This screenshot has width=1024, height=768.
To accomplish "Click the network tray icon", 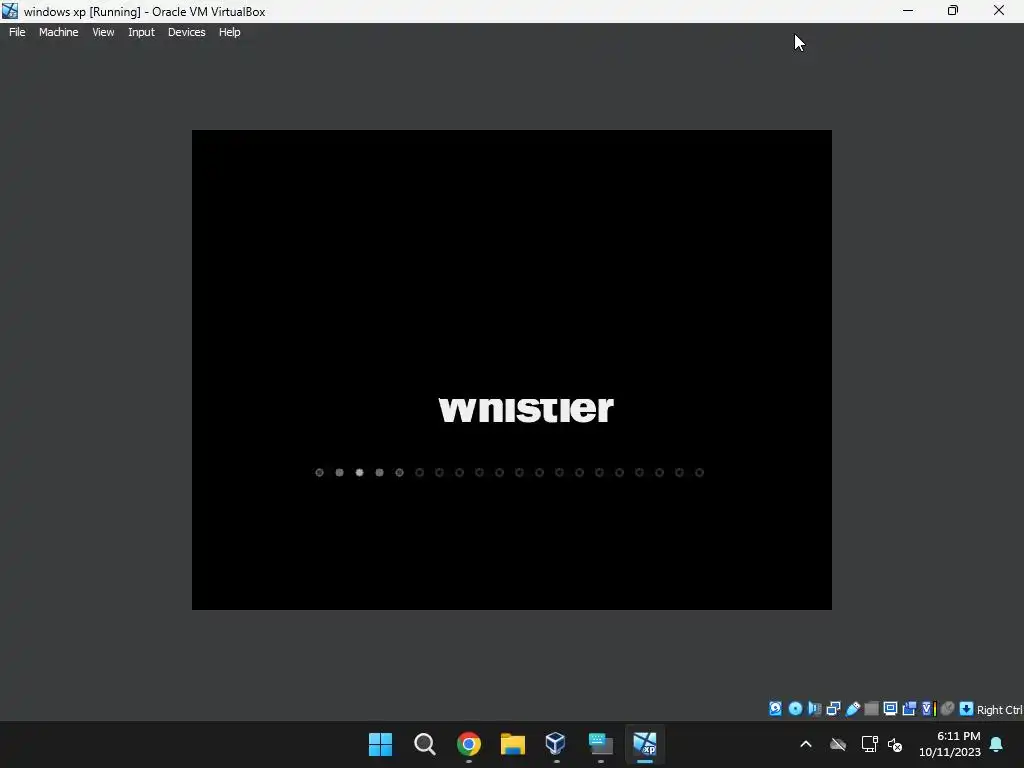I will (869, 744).
